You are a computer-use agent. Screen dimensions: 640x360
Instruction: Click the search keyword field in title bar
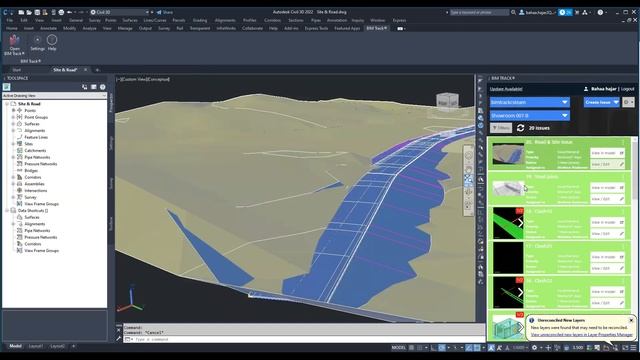pyautogui.click(x=479, y=12)
